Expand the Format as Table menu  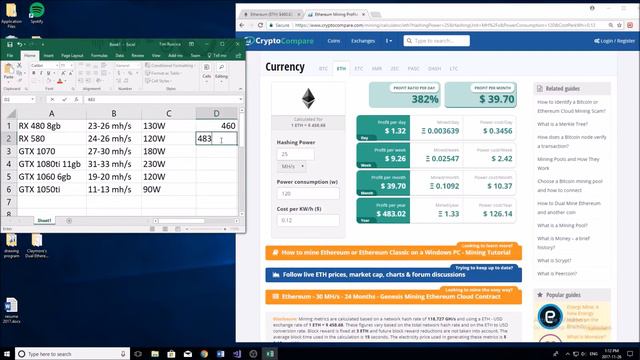(x=163, y=73)
